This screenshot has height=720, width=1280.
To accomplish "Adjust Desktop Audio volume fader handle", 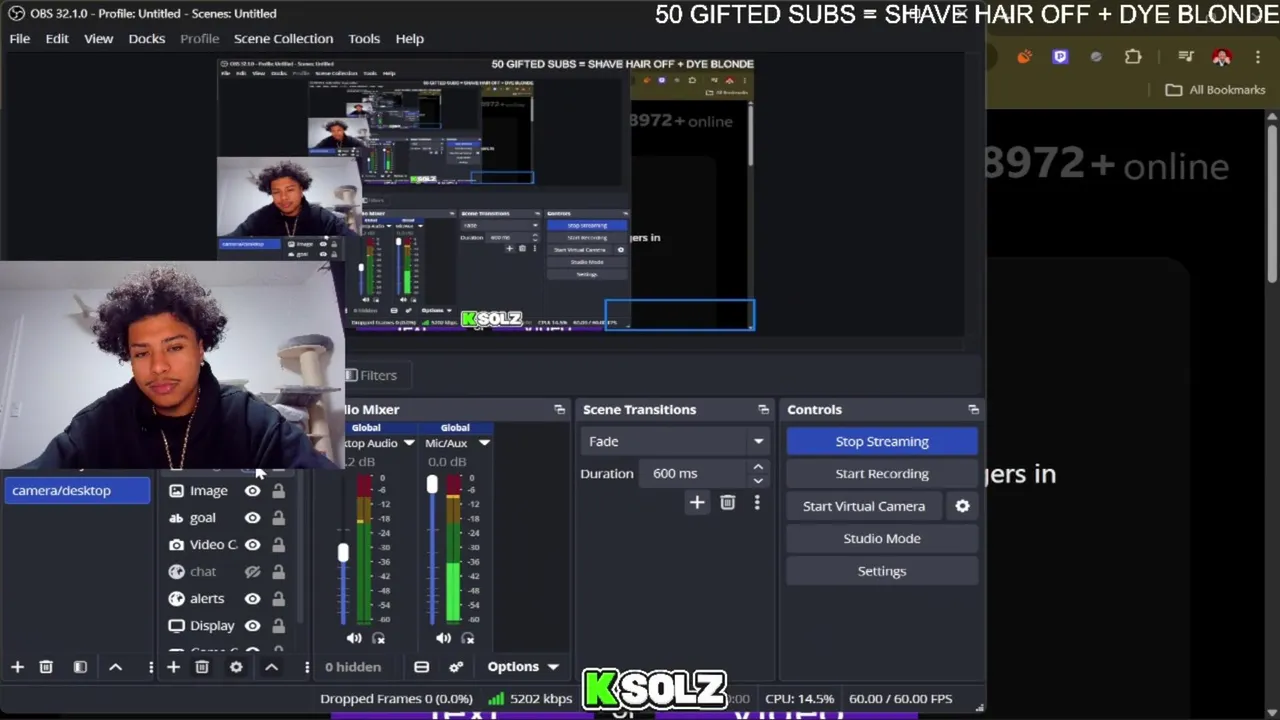I will [343, 552].
